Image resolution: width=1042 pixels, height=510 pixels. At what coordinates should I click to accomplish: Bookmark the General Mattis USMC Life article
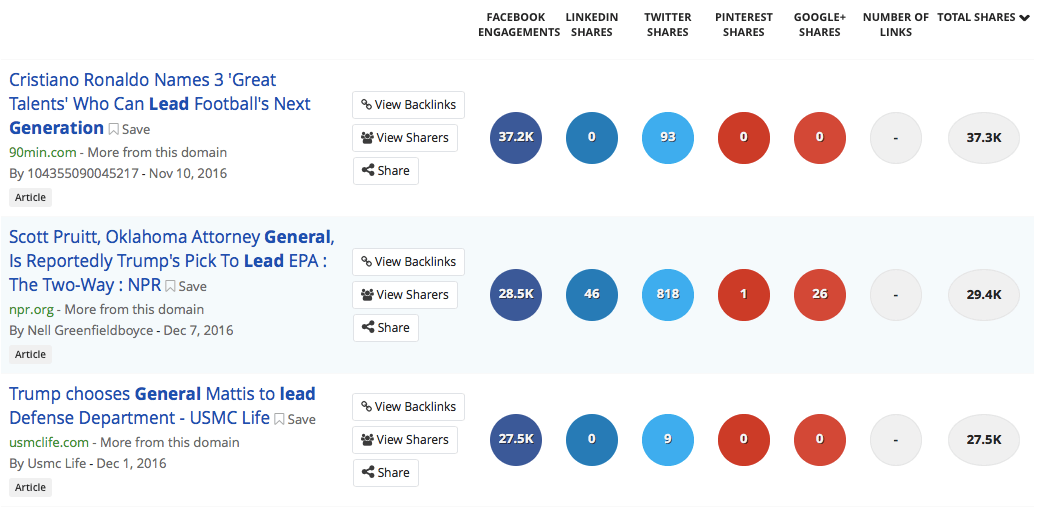295,419
